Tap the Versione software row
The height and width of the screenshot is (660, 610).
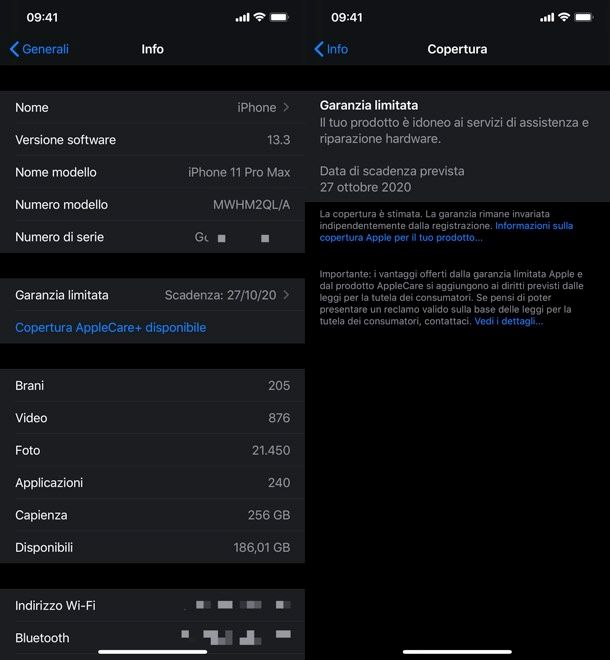(x=152, y=140)
